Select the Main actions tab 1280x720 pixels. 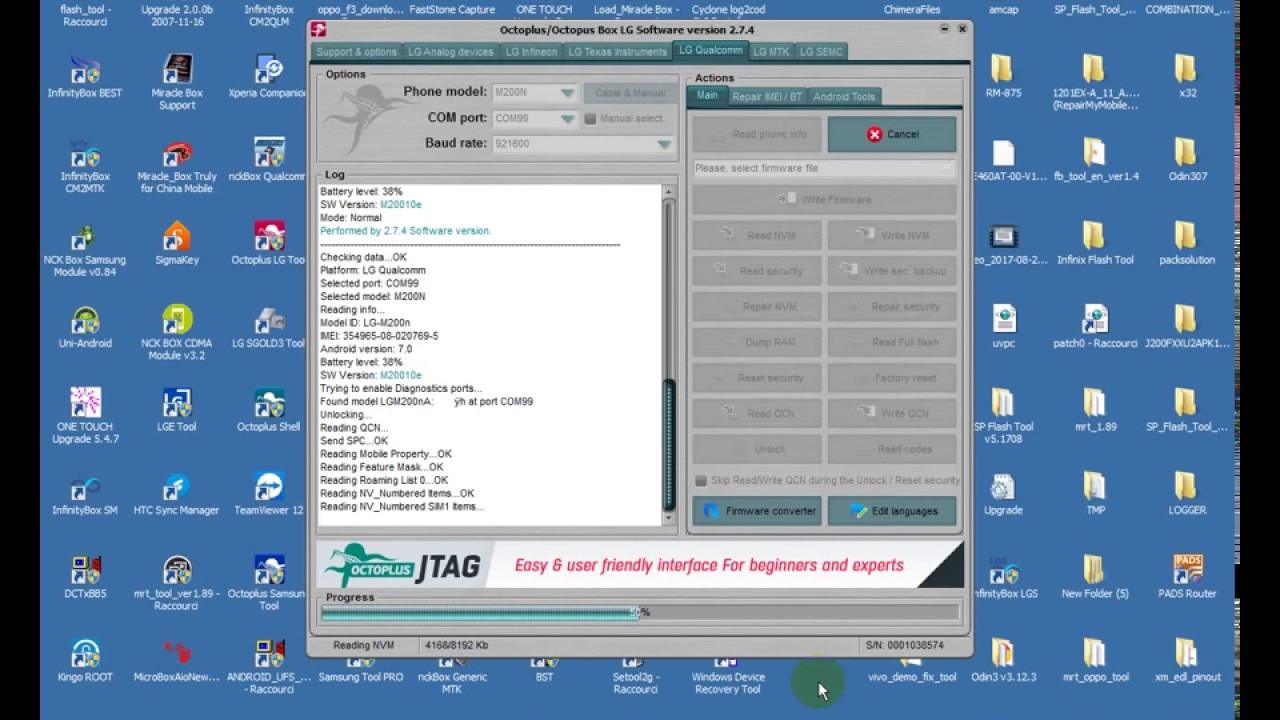point(707,96)
